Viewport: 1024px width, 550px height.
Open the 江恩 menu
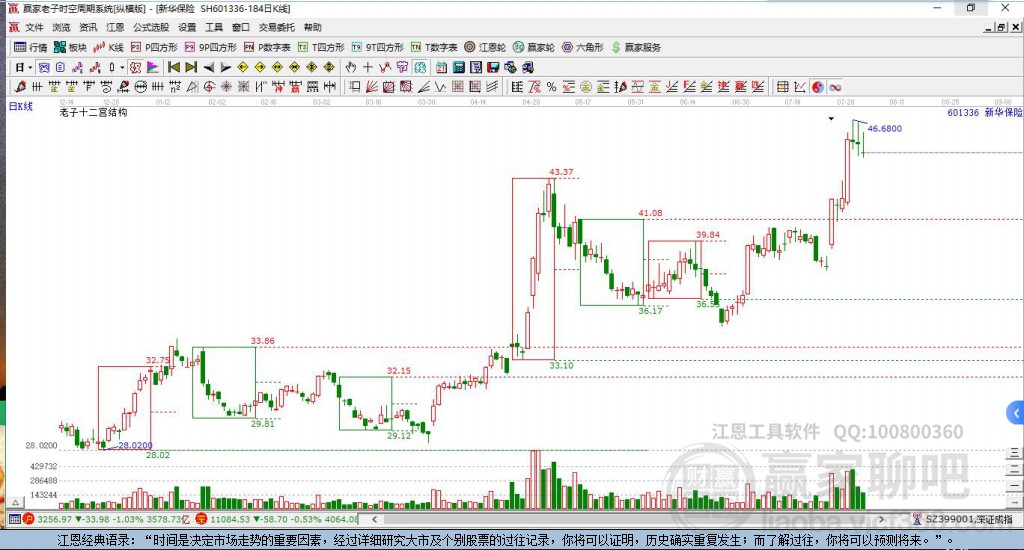(x=115, y=27)
